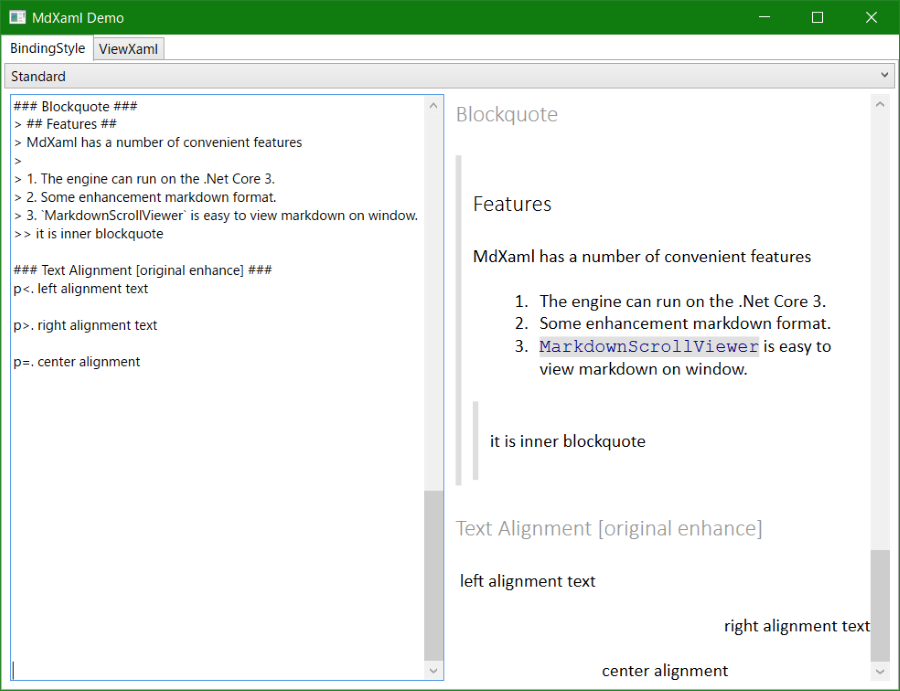Click the Blockquote heading in preview
Image resolution: width=900 pixels, height=691 pixels.
pyautogui.click(x=506, y=115)
